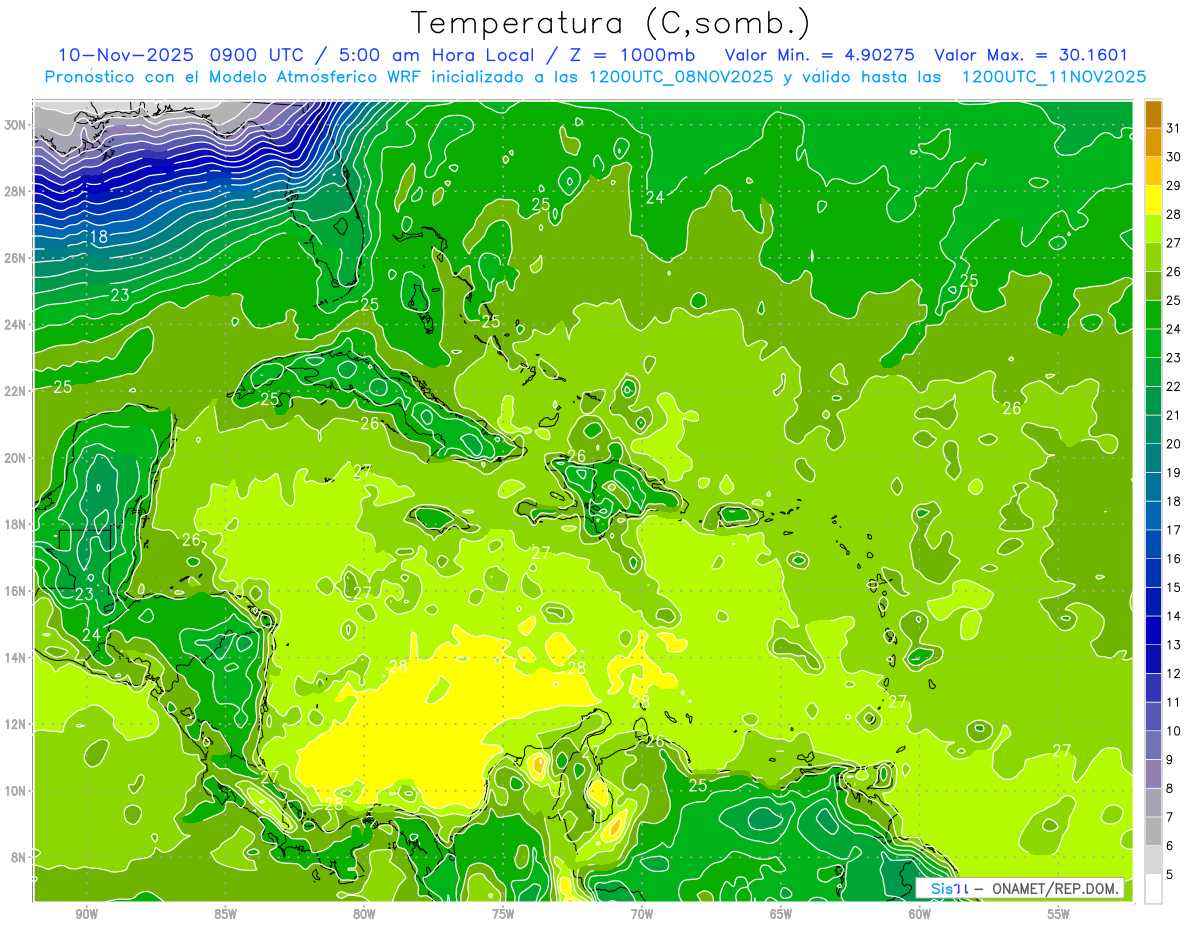Click the "12N" latitude label
Image resolution: width=1200 pixels, height=927 pixels.
16,724
